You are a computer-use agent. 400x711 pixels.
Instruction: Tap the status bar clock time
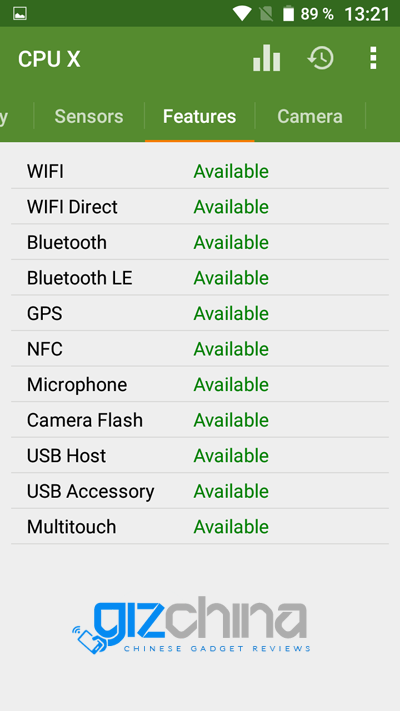point(367,14)
